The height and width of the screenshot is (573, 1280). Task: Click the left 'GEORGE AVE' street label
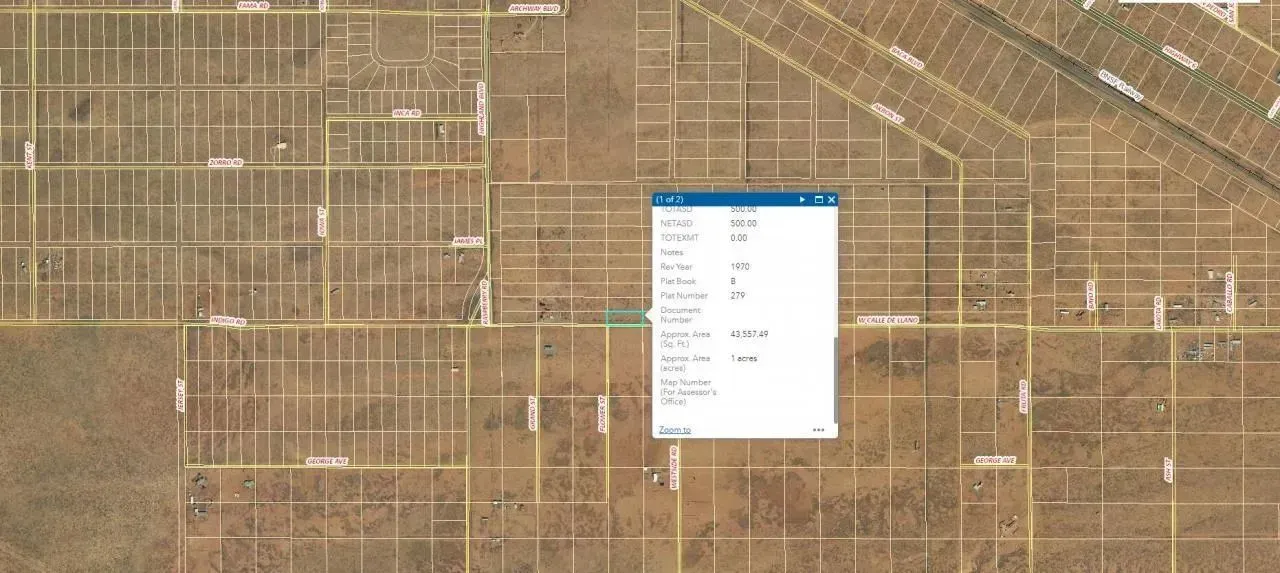(x=327, y=461)
